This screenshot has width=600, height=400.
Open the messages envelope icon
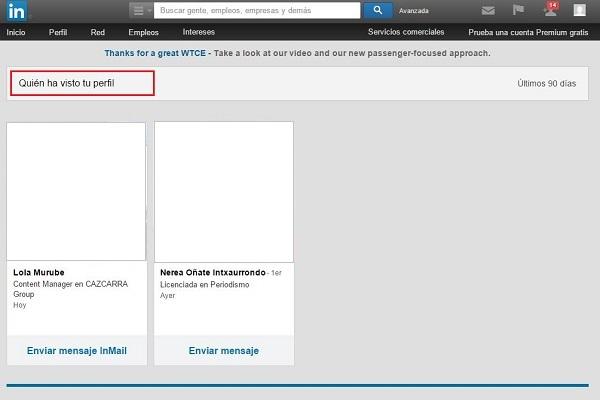pos(488,11)
